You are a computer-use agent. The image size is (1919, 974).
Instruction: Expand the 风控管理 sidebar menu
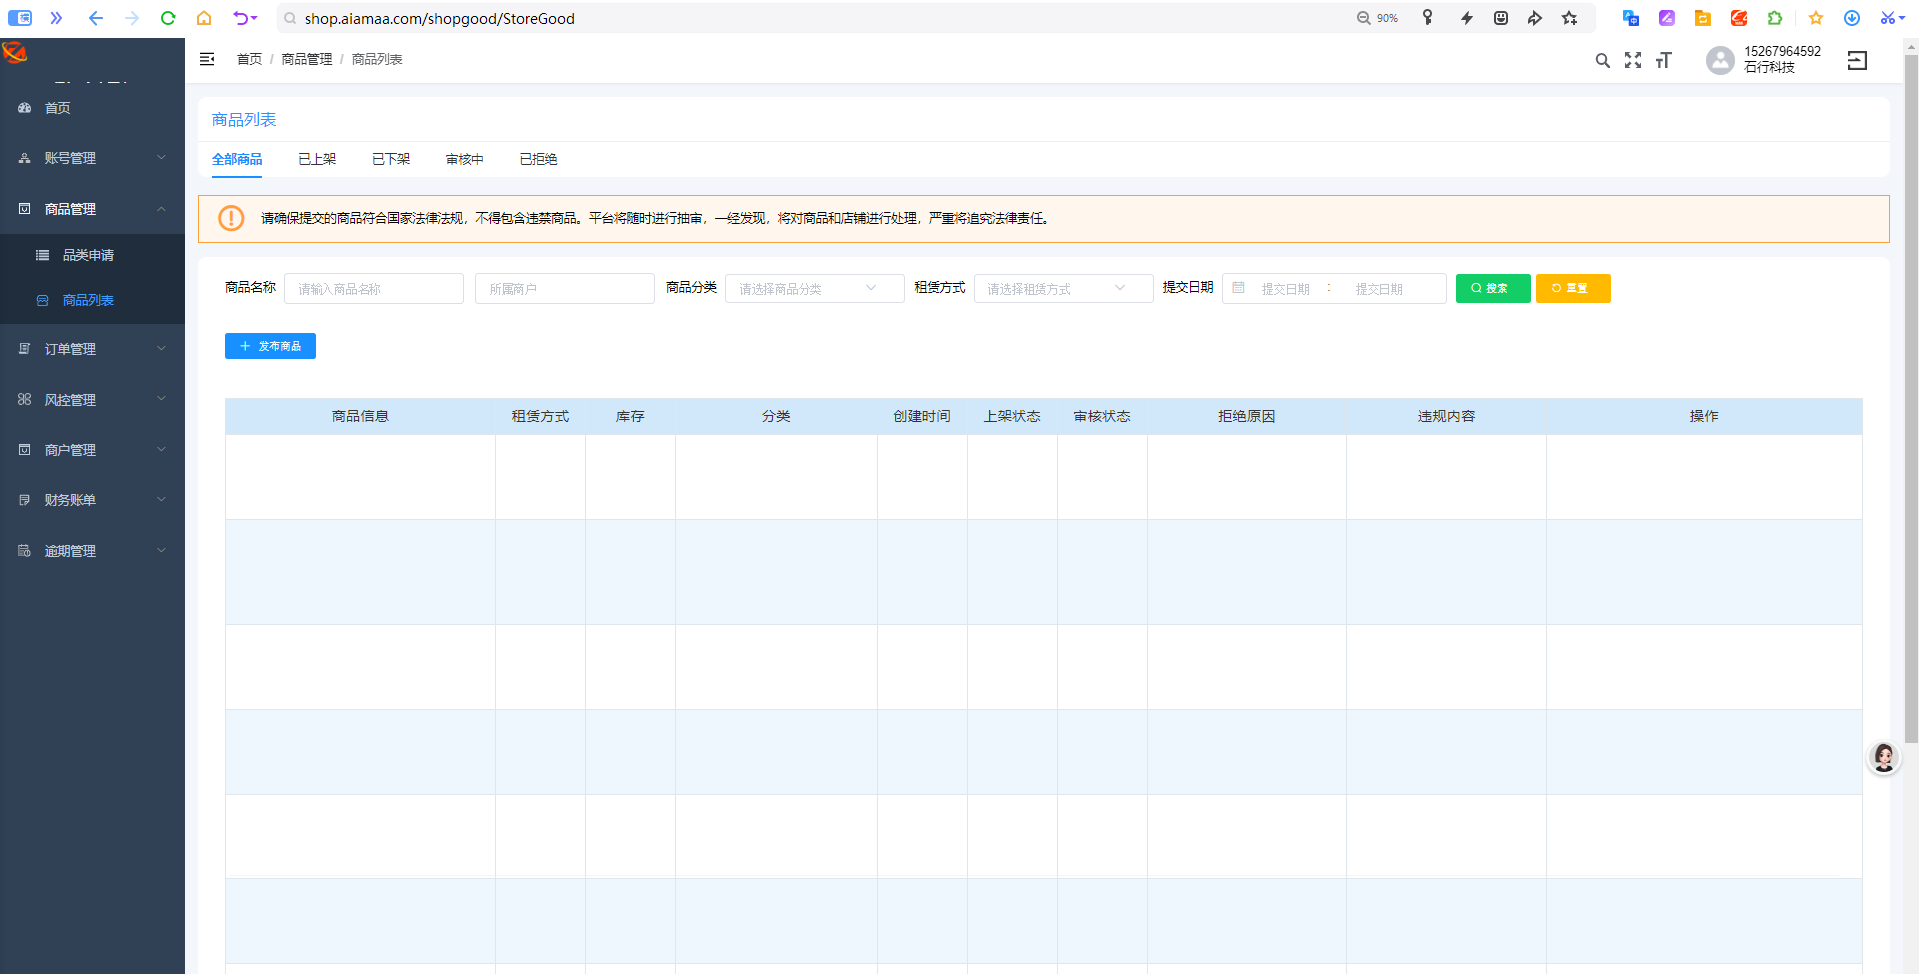coord(92,400)
